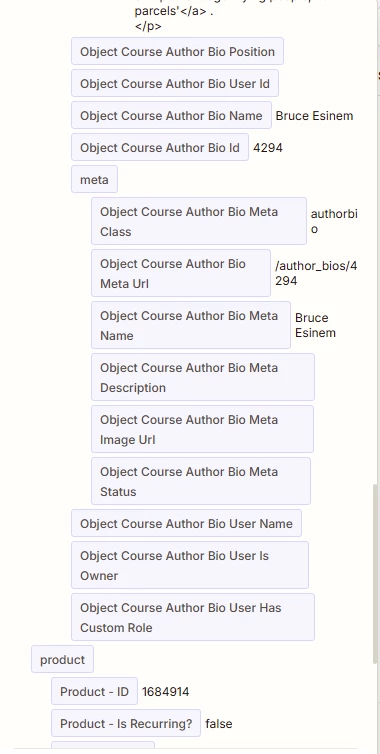The width and height of the screenshot is (380, 754).
Task: Choose Object Course Author Bio Name field
Action: (171, 115)
